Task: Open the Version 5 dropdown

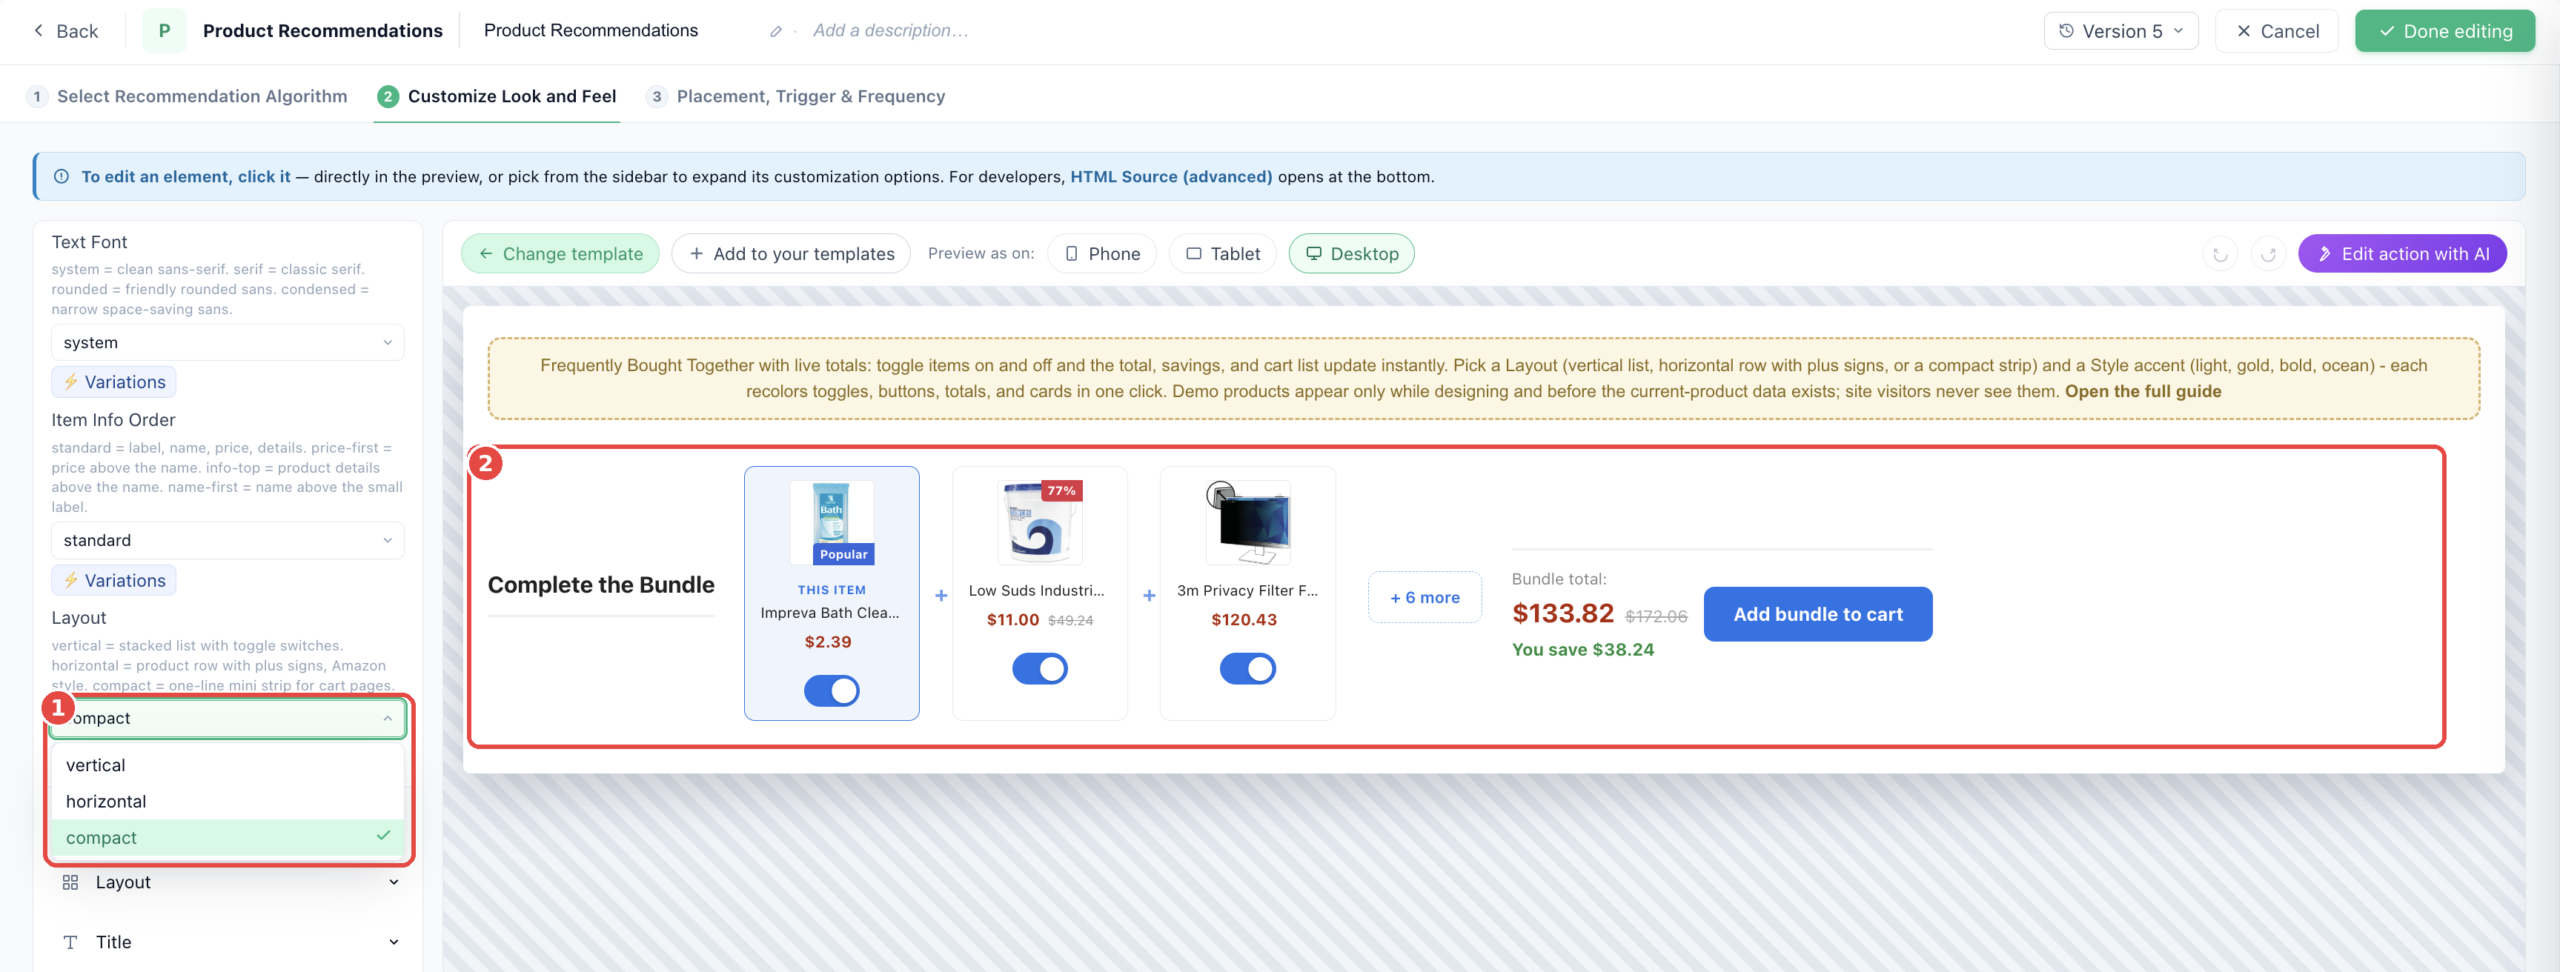Action: click(2120, 31)
